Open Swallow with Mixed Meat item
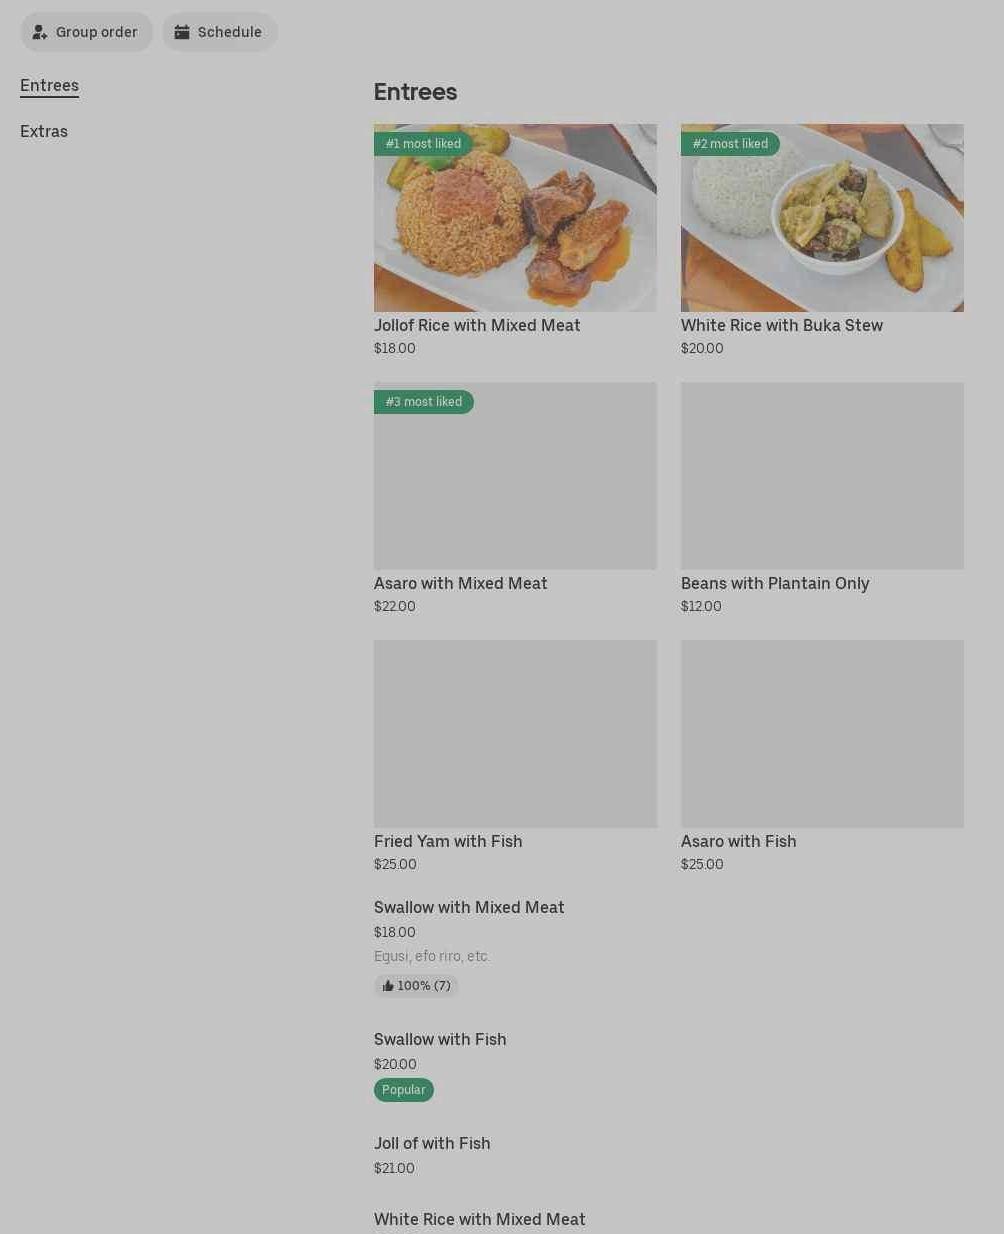 (469, 907)
